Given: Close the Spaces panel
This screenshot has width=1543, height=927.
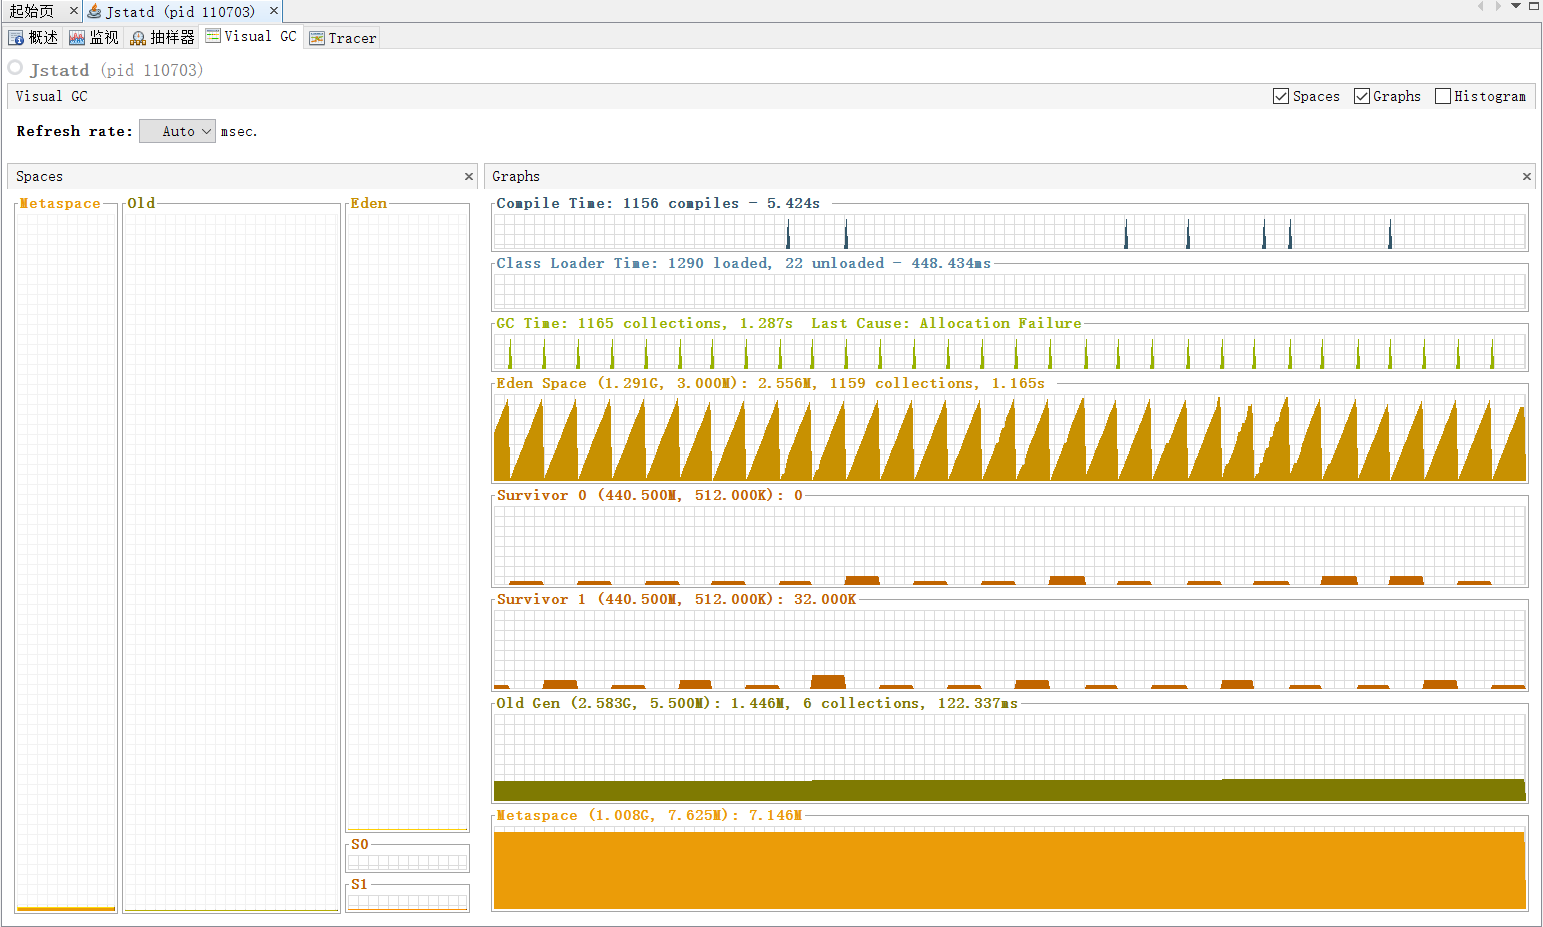Looking at the screenshot, I should (x=468, y=176).
